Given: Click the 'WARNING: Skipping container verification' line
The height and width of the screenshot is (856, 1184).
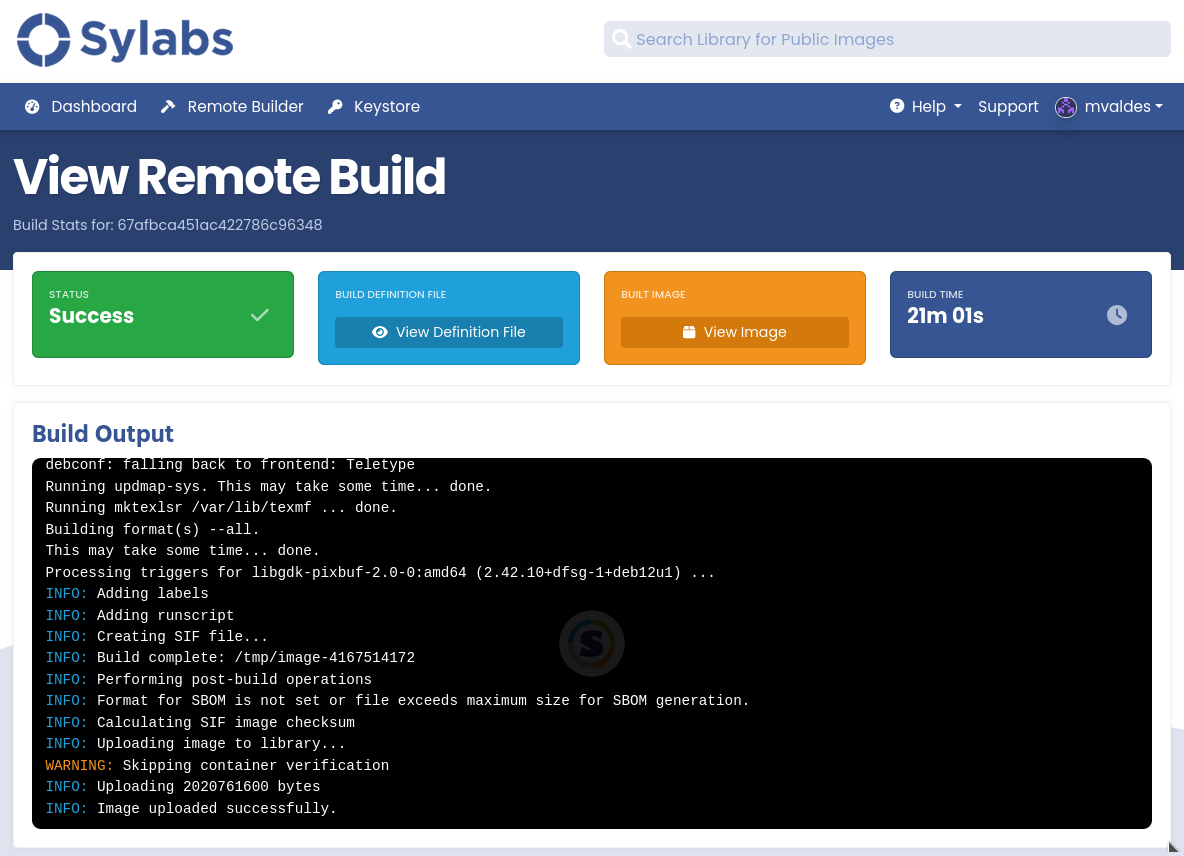Looking at the screenshot, I should (217, 765).
